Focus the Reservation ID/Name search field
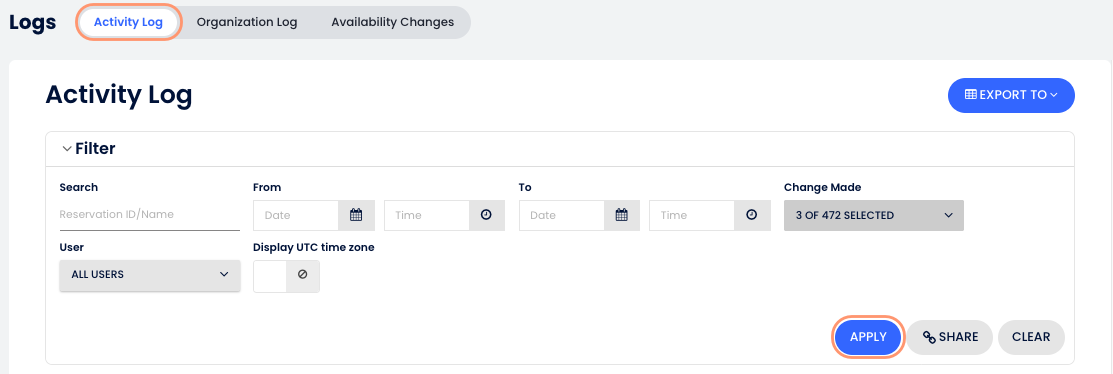The height and width of the screenshot is (374, 1113). 150,214
